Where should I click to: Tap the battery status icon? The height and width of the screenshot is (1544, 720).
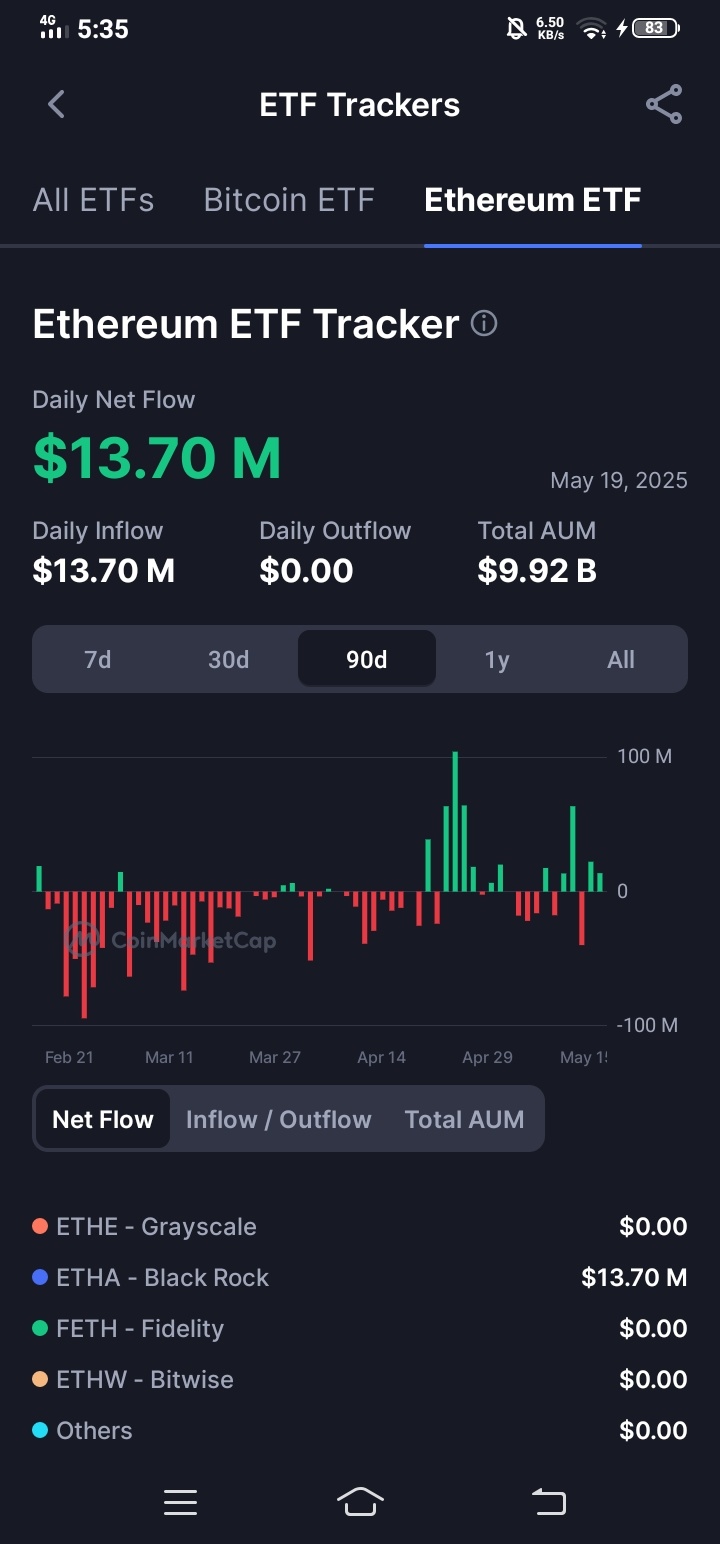(x=656, y=28)
